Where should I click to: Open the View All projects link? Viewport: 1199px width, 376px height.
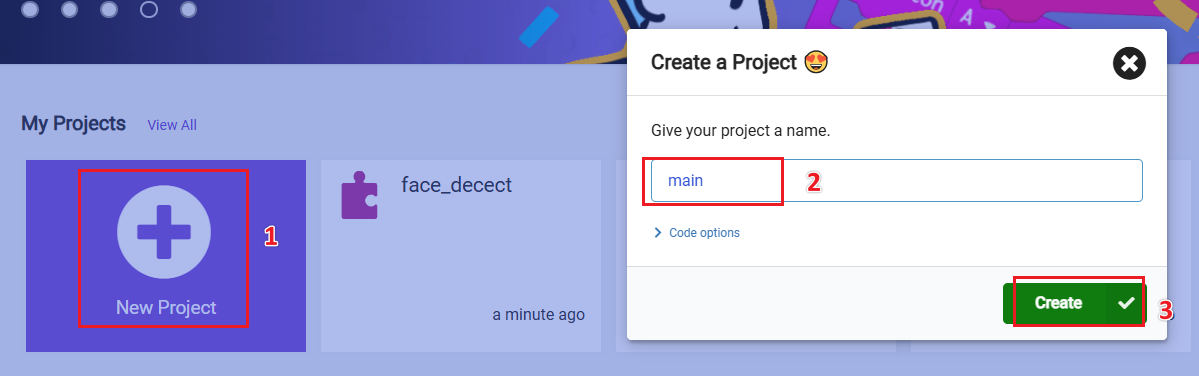click(x=172, y=125)
